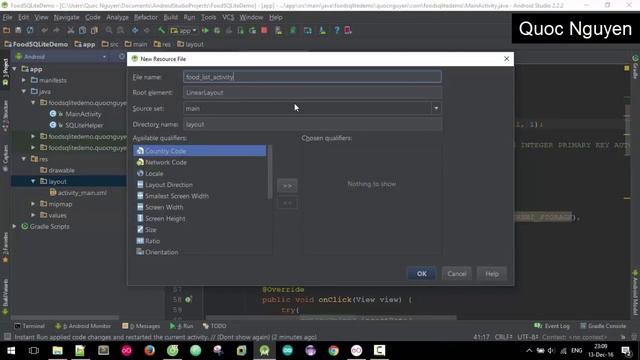Toggle the Event Log tool window button
Image resolution: width=640 pixels, height=360 pixels.
[552, 326]
